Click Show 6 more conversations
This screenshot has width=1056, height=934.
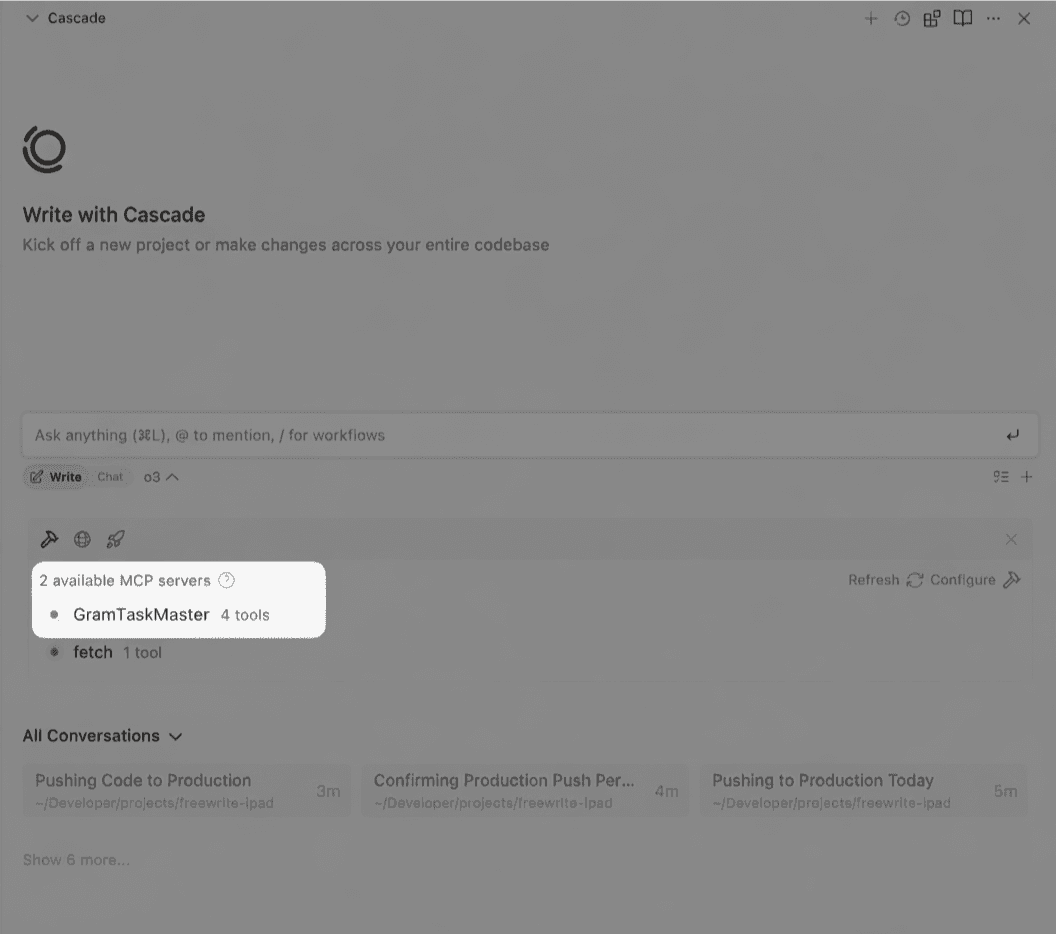[76, 859]
